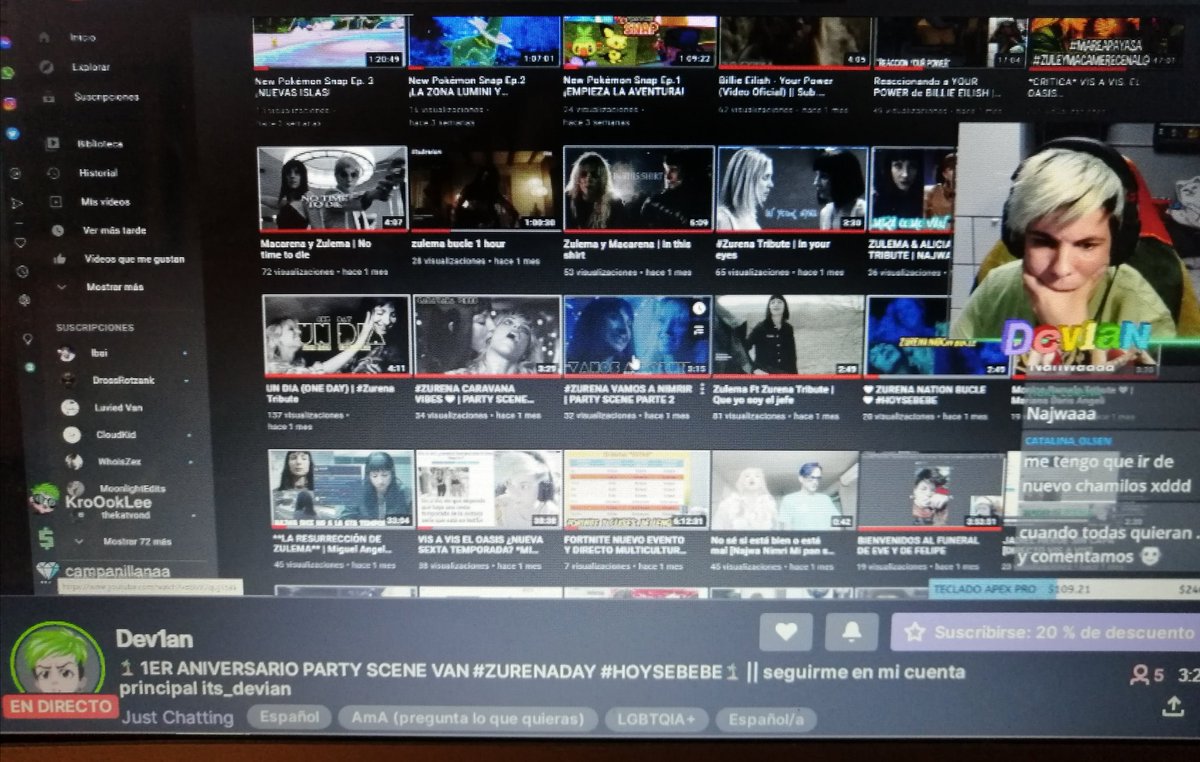The height and width of the screenshot is (762, 1200).
Task: Play the In this shirt video thumbnail
Action: [x=638, y=188]
